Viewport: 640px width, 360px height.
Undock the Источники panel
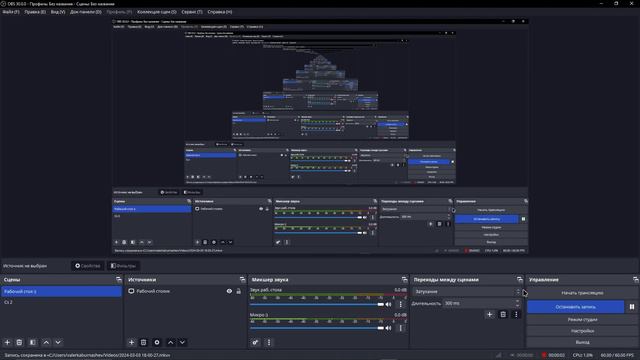coord(242,280)
